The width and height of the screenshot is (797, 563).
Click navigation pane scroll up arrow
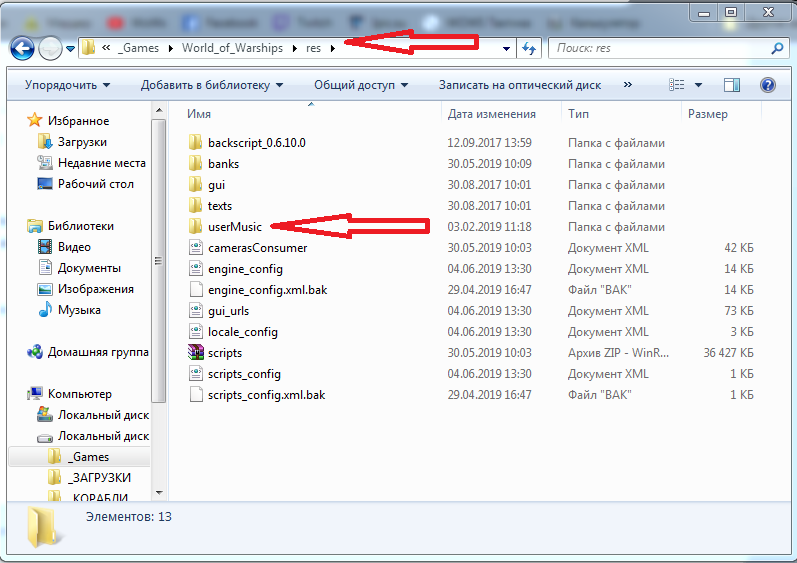coord(159,110)
